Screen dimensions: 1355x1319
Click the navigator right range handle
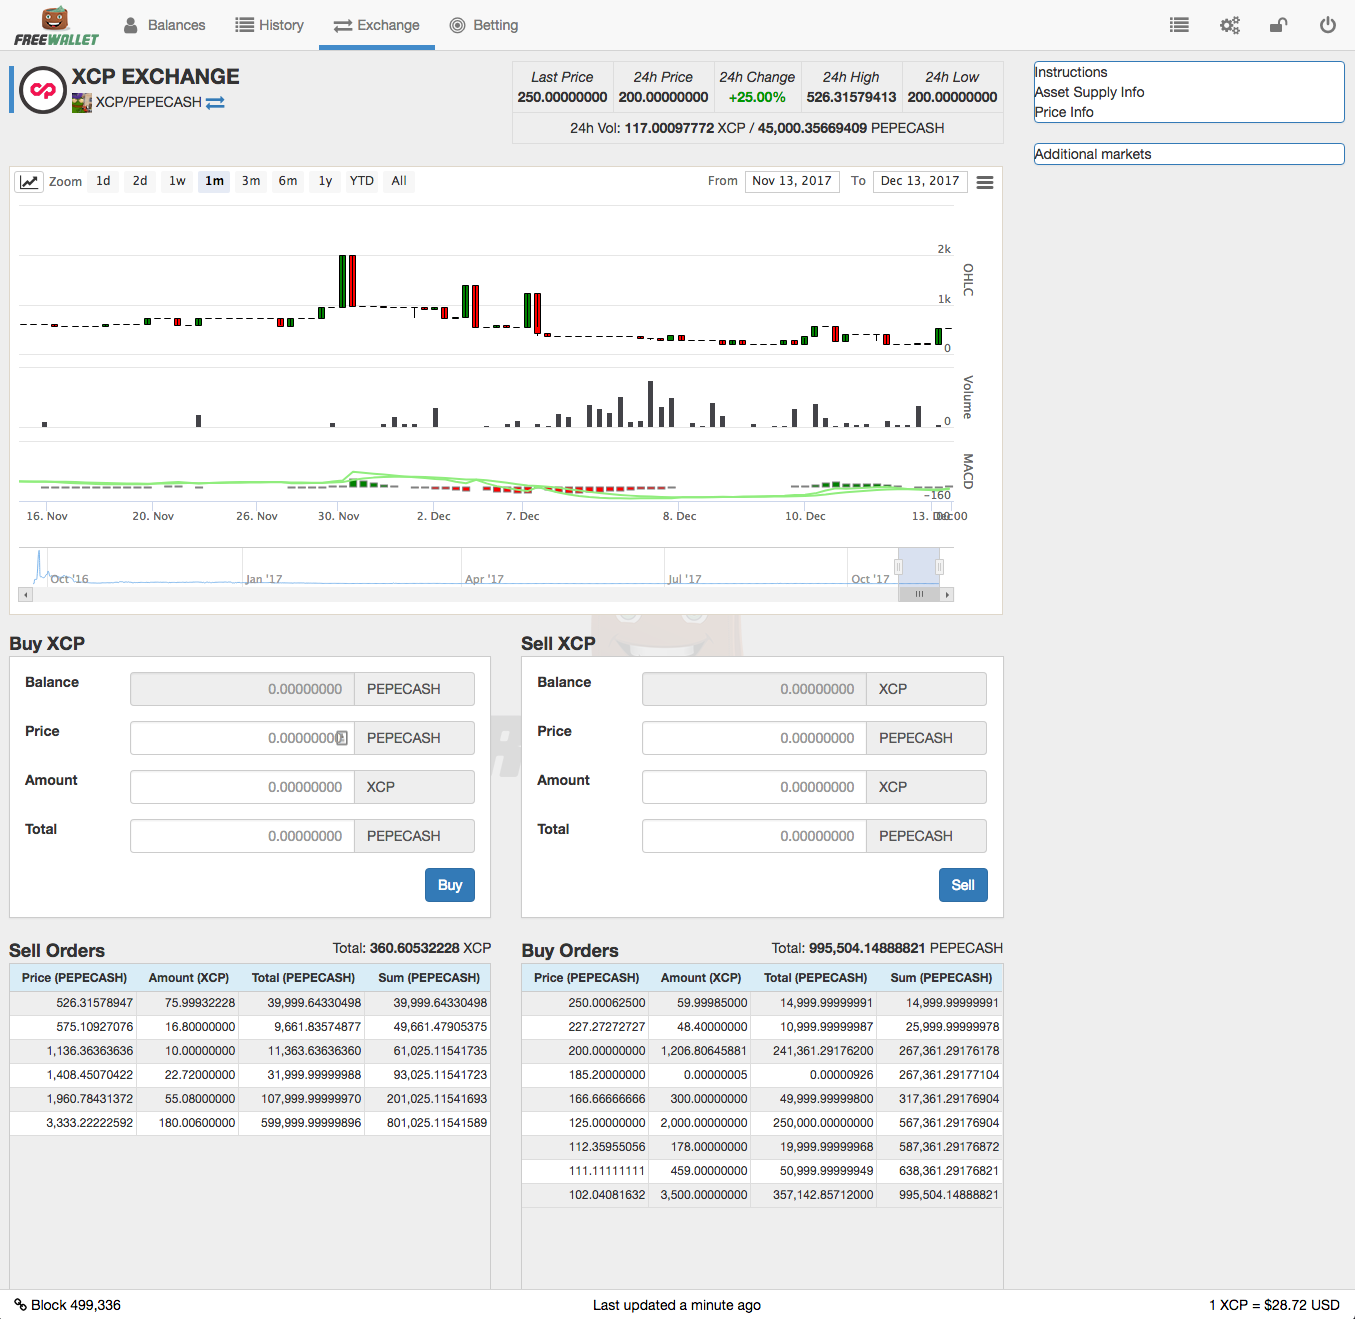(939, 567)
